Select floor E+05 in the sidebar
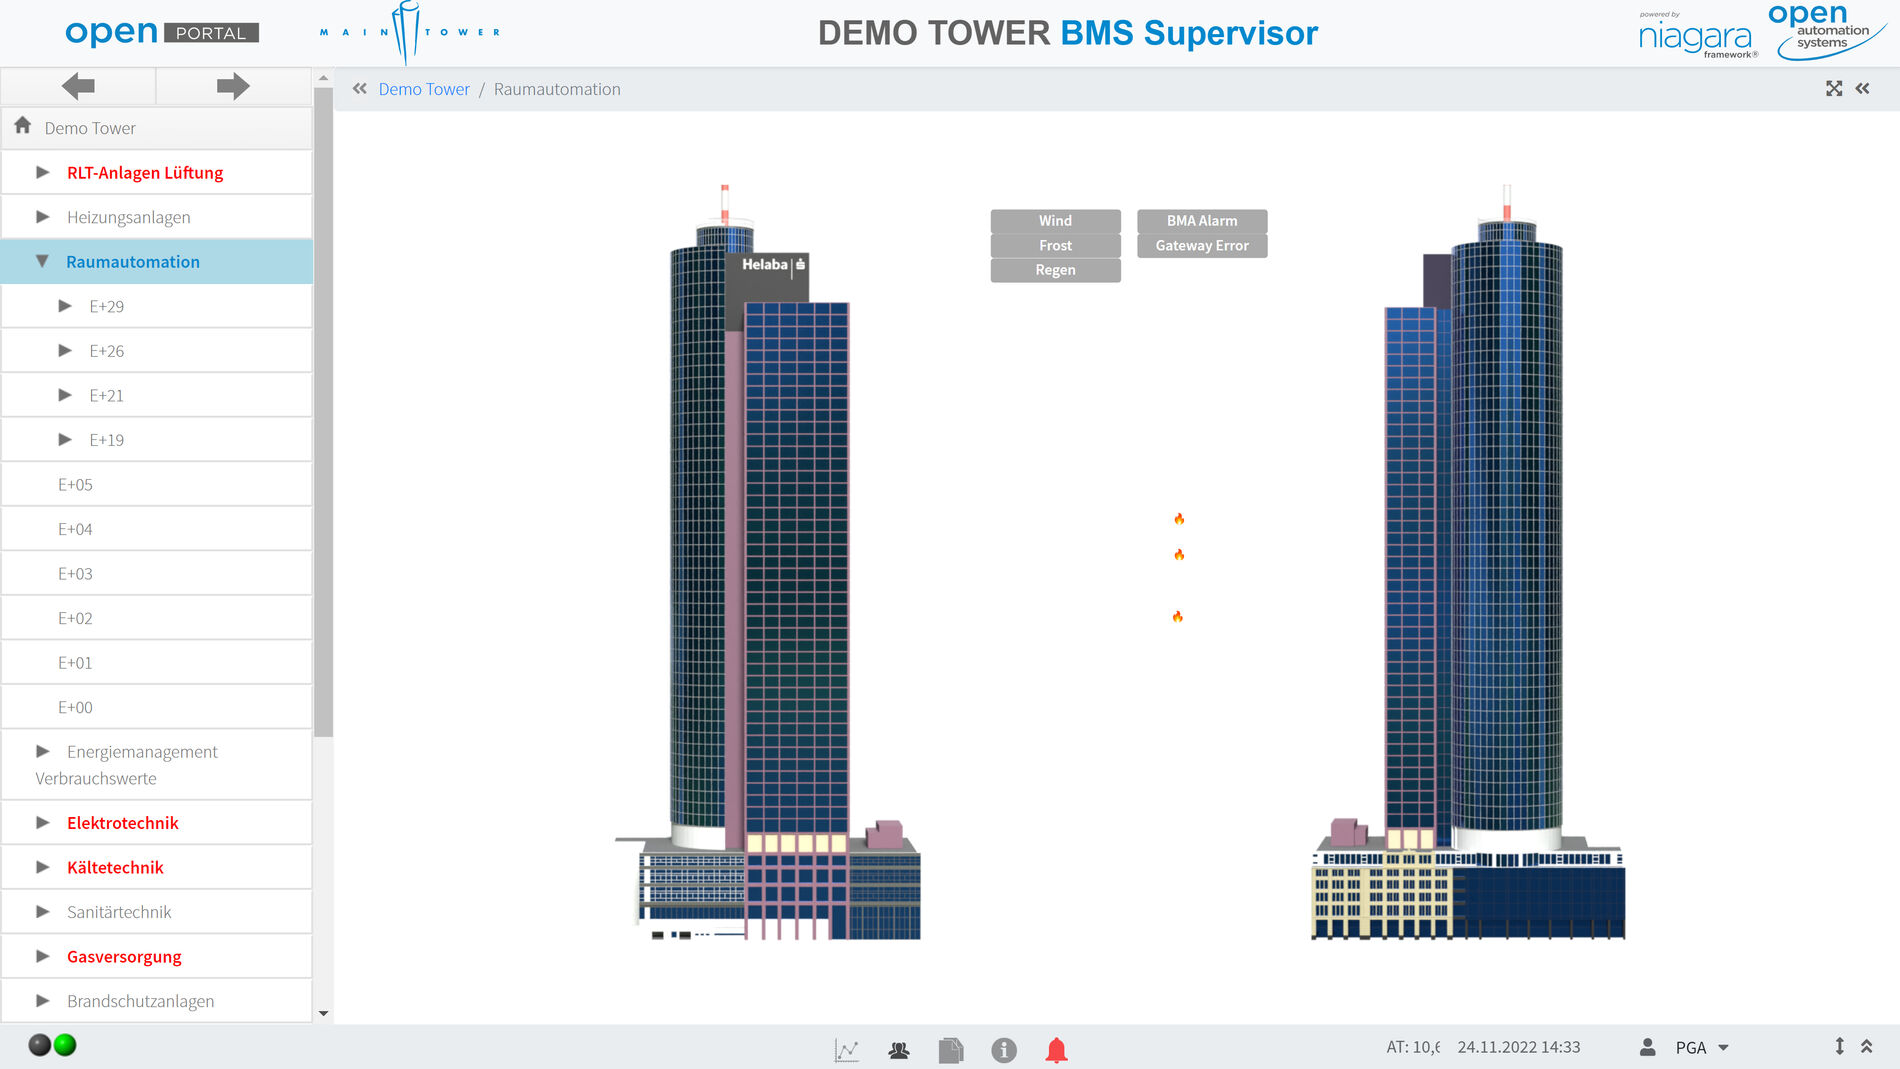 [75, 485]
